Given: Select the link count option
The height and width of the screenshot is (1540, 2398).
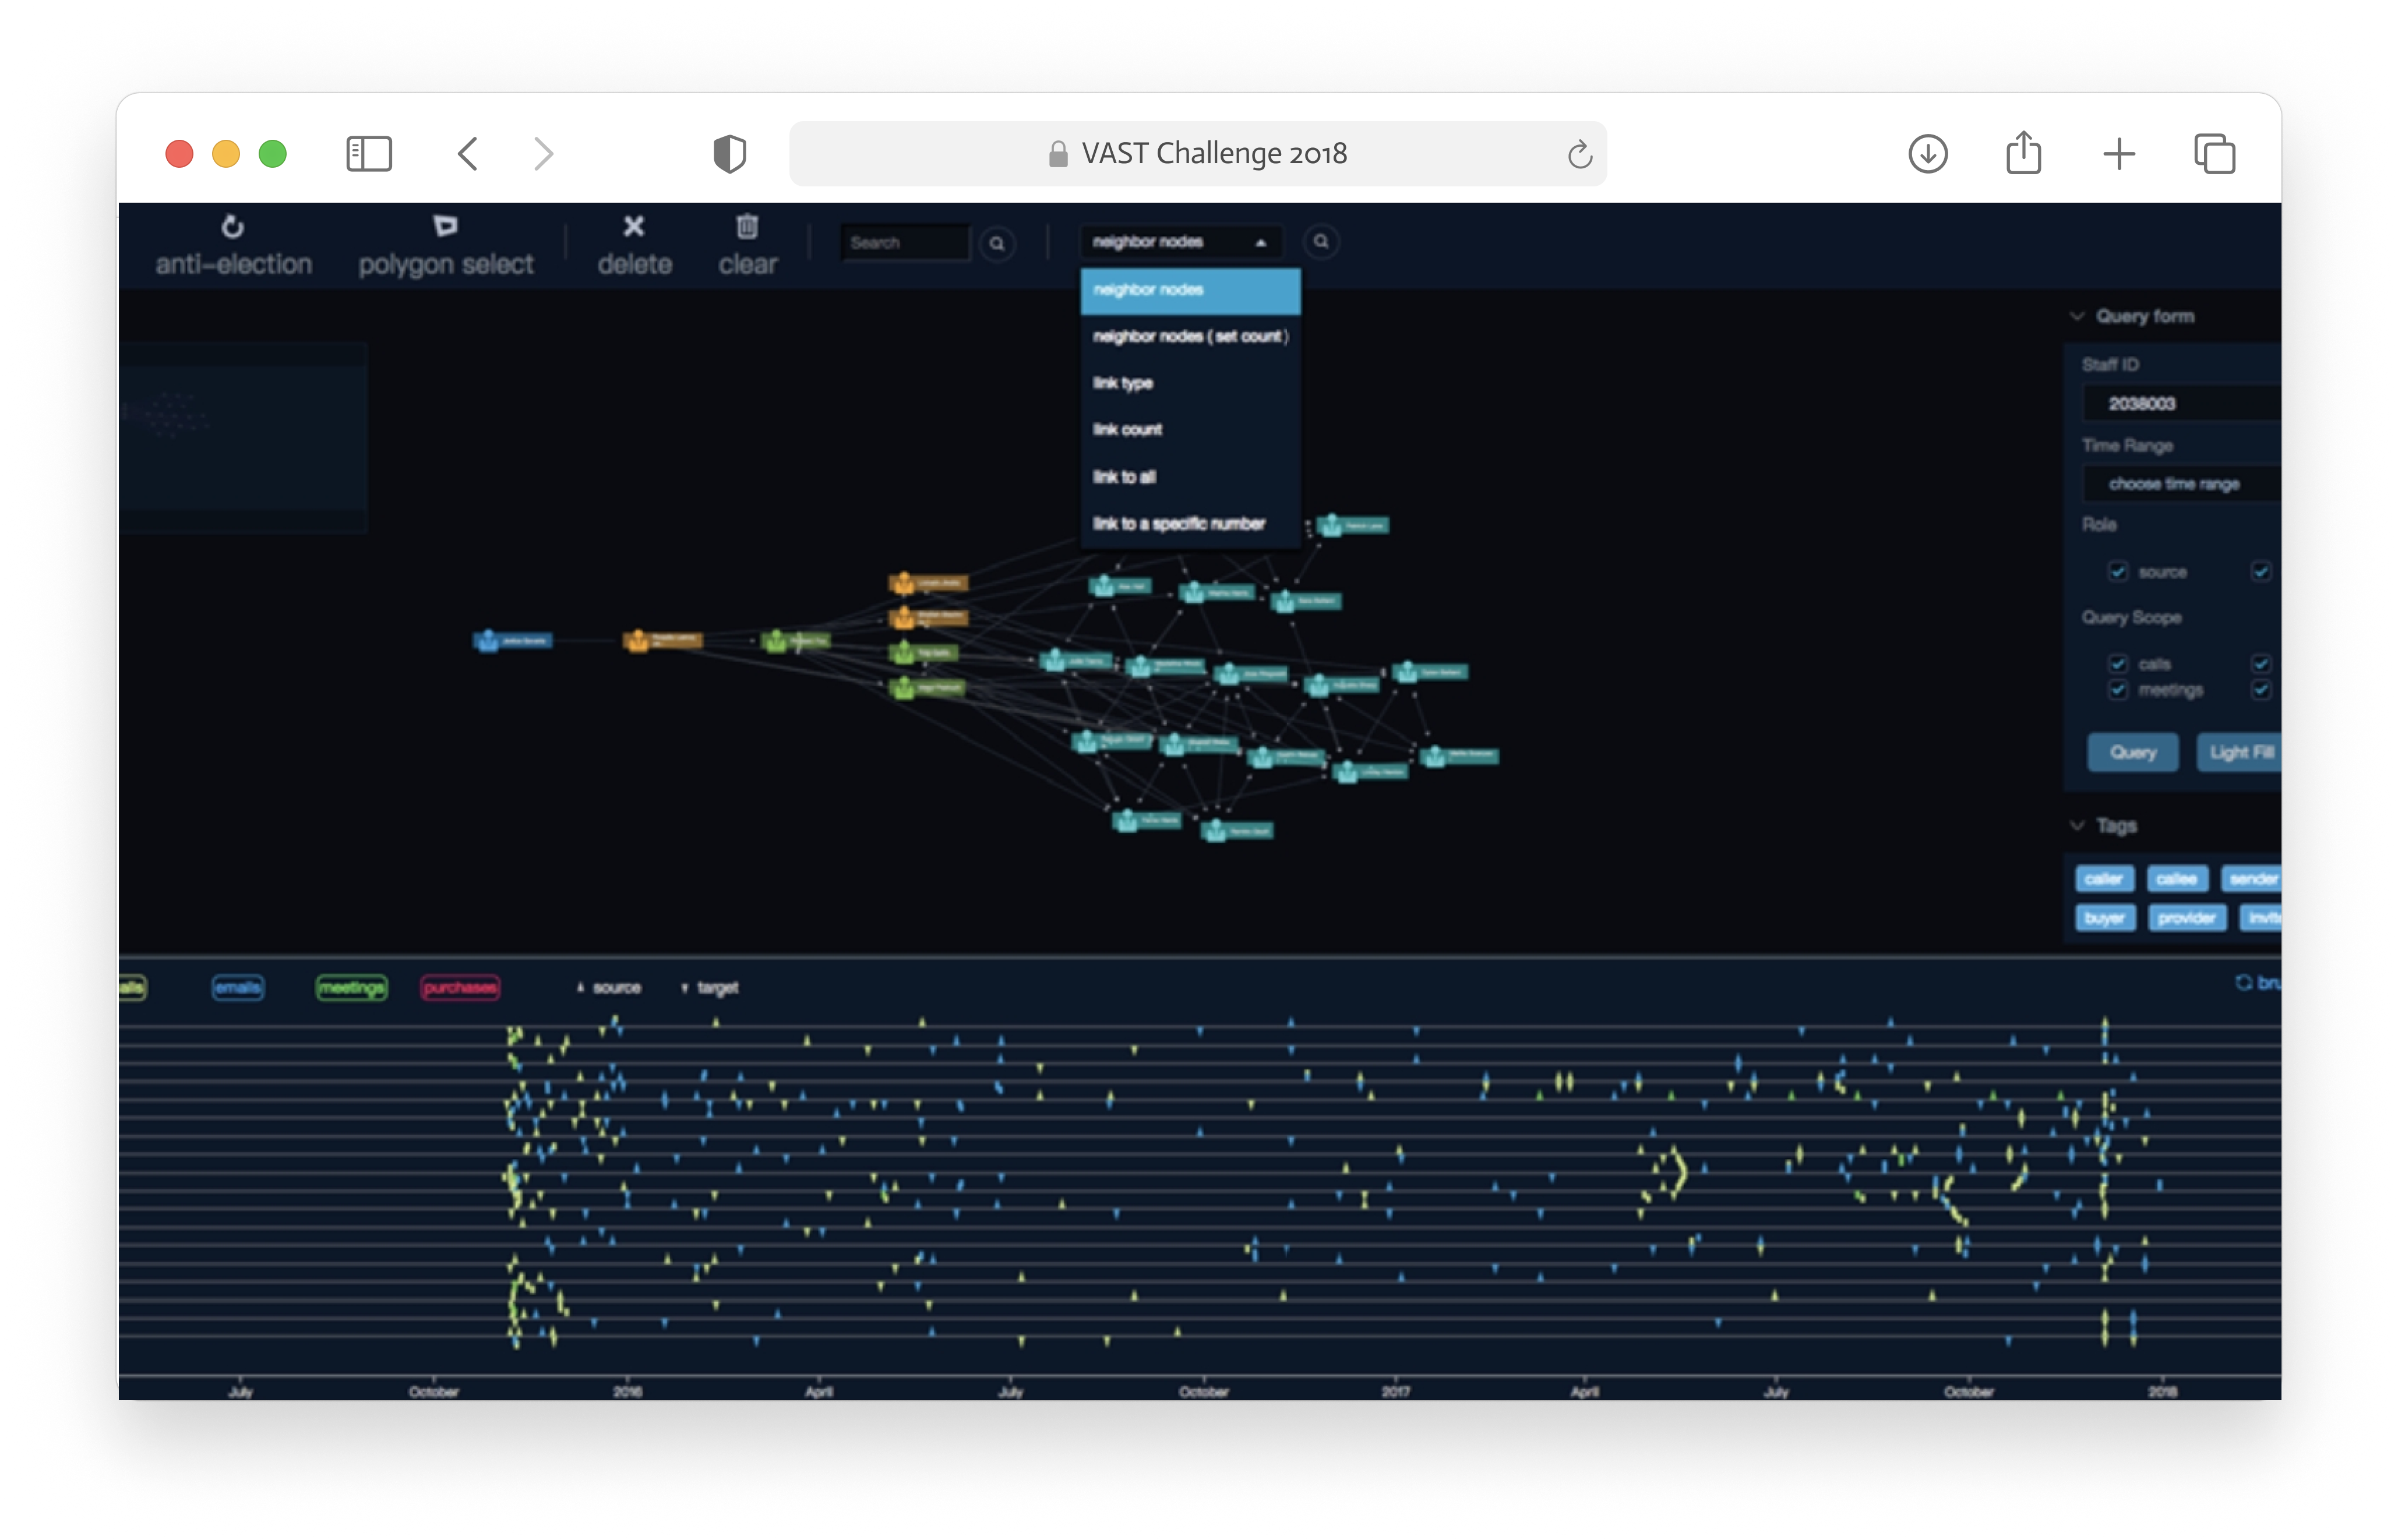Looking at the screenshot, I should pyautogui.click(x=1190, y=430).
